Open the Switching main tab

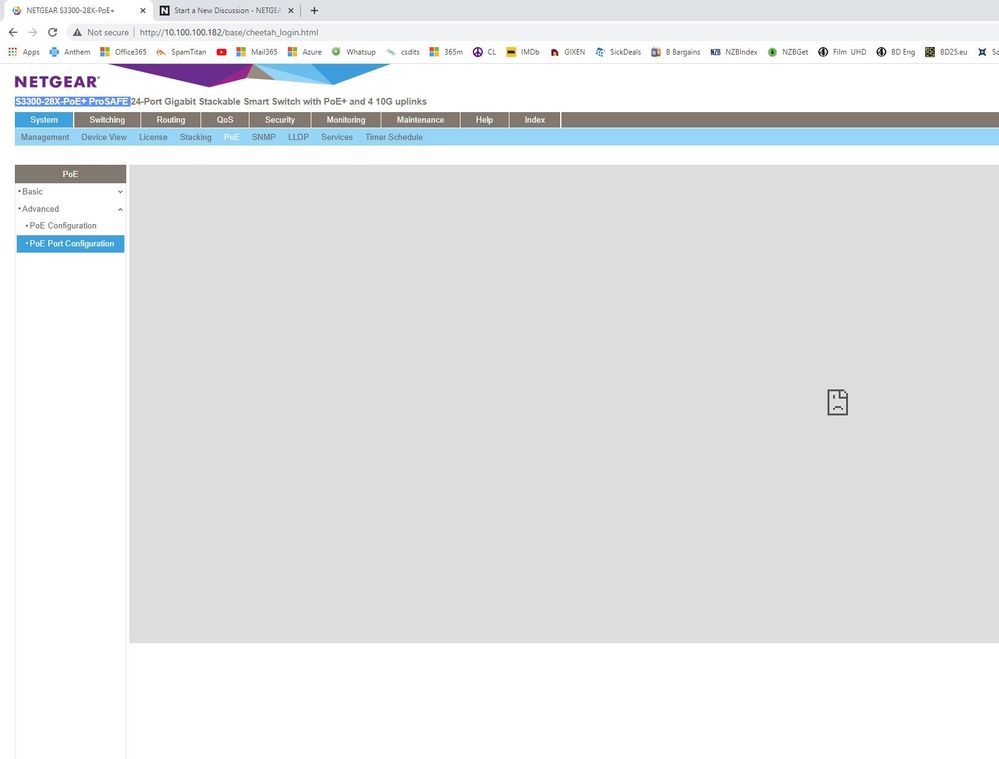click(x=107, y=120)
